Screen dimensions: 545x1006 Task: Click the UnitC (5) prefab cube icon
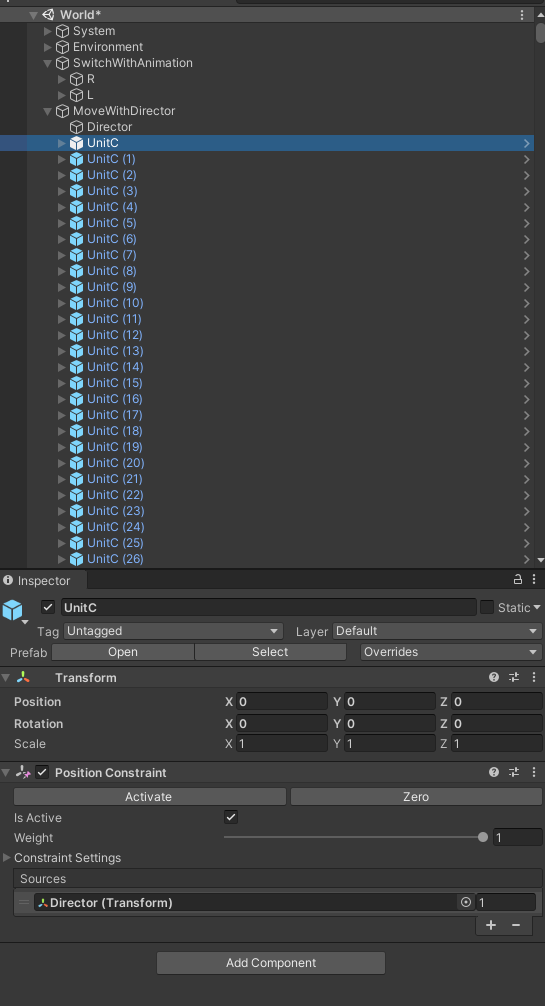[76, 223]
